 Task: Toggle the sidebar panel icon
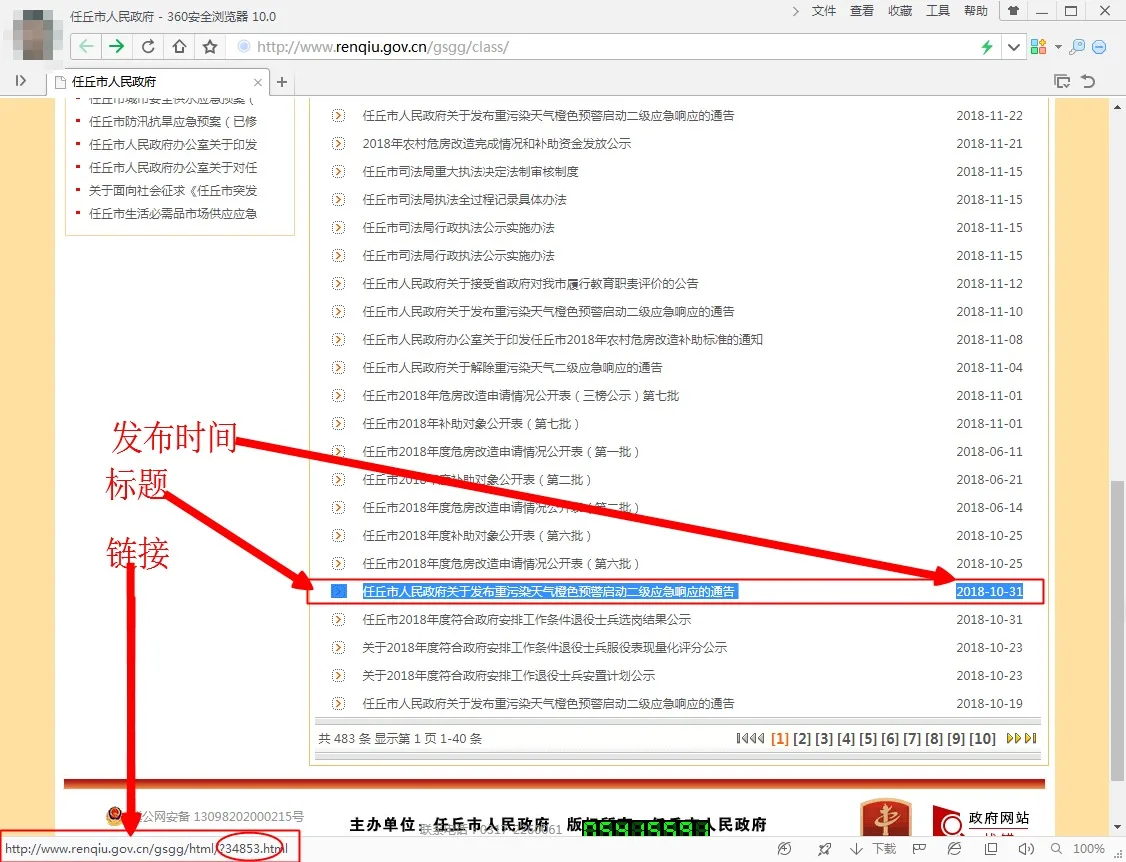point(21,81)
